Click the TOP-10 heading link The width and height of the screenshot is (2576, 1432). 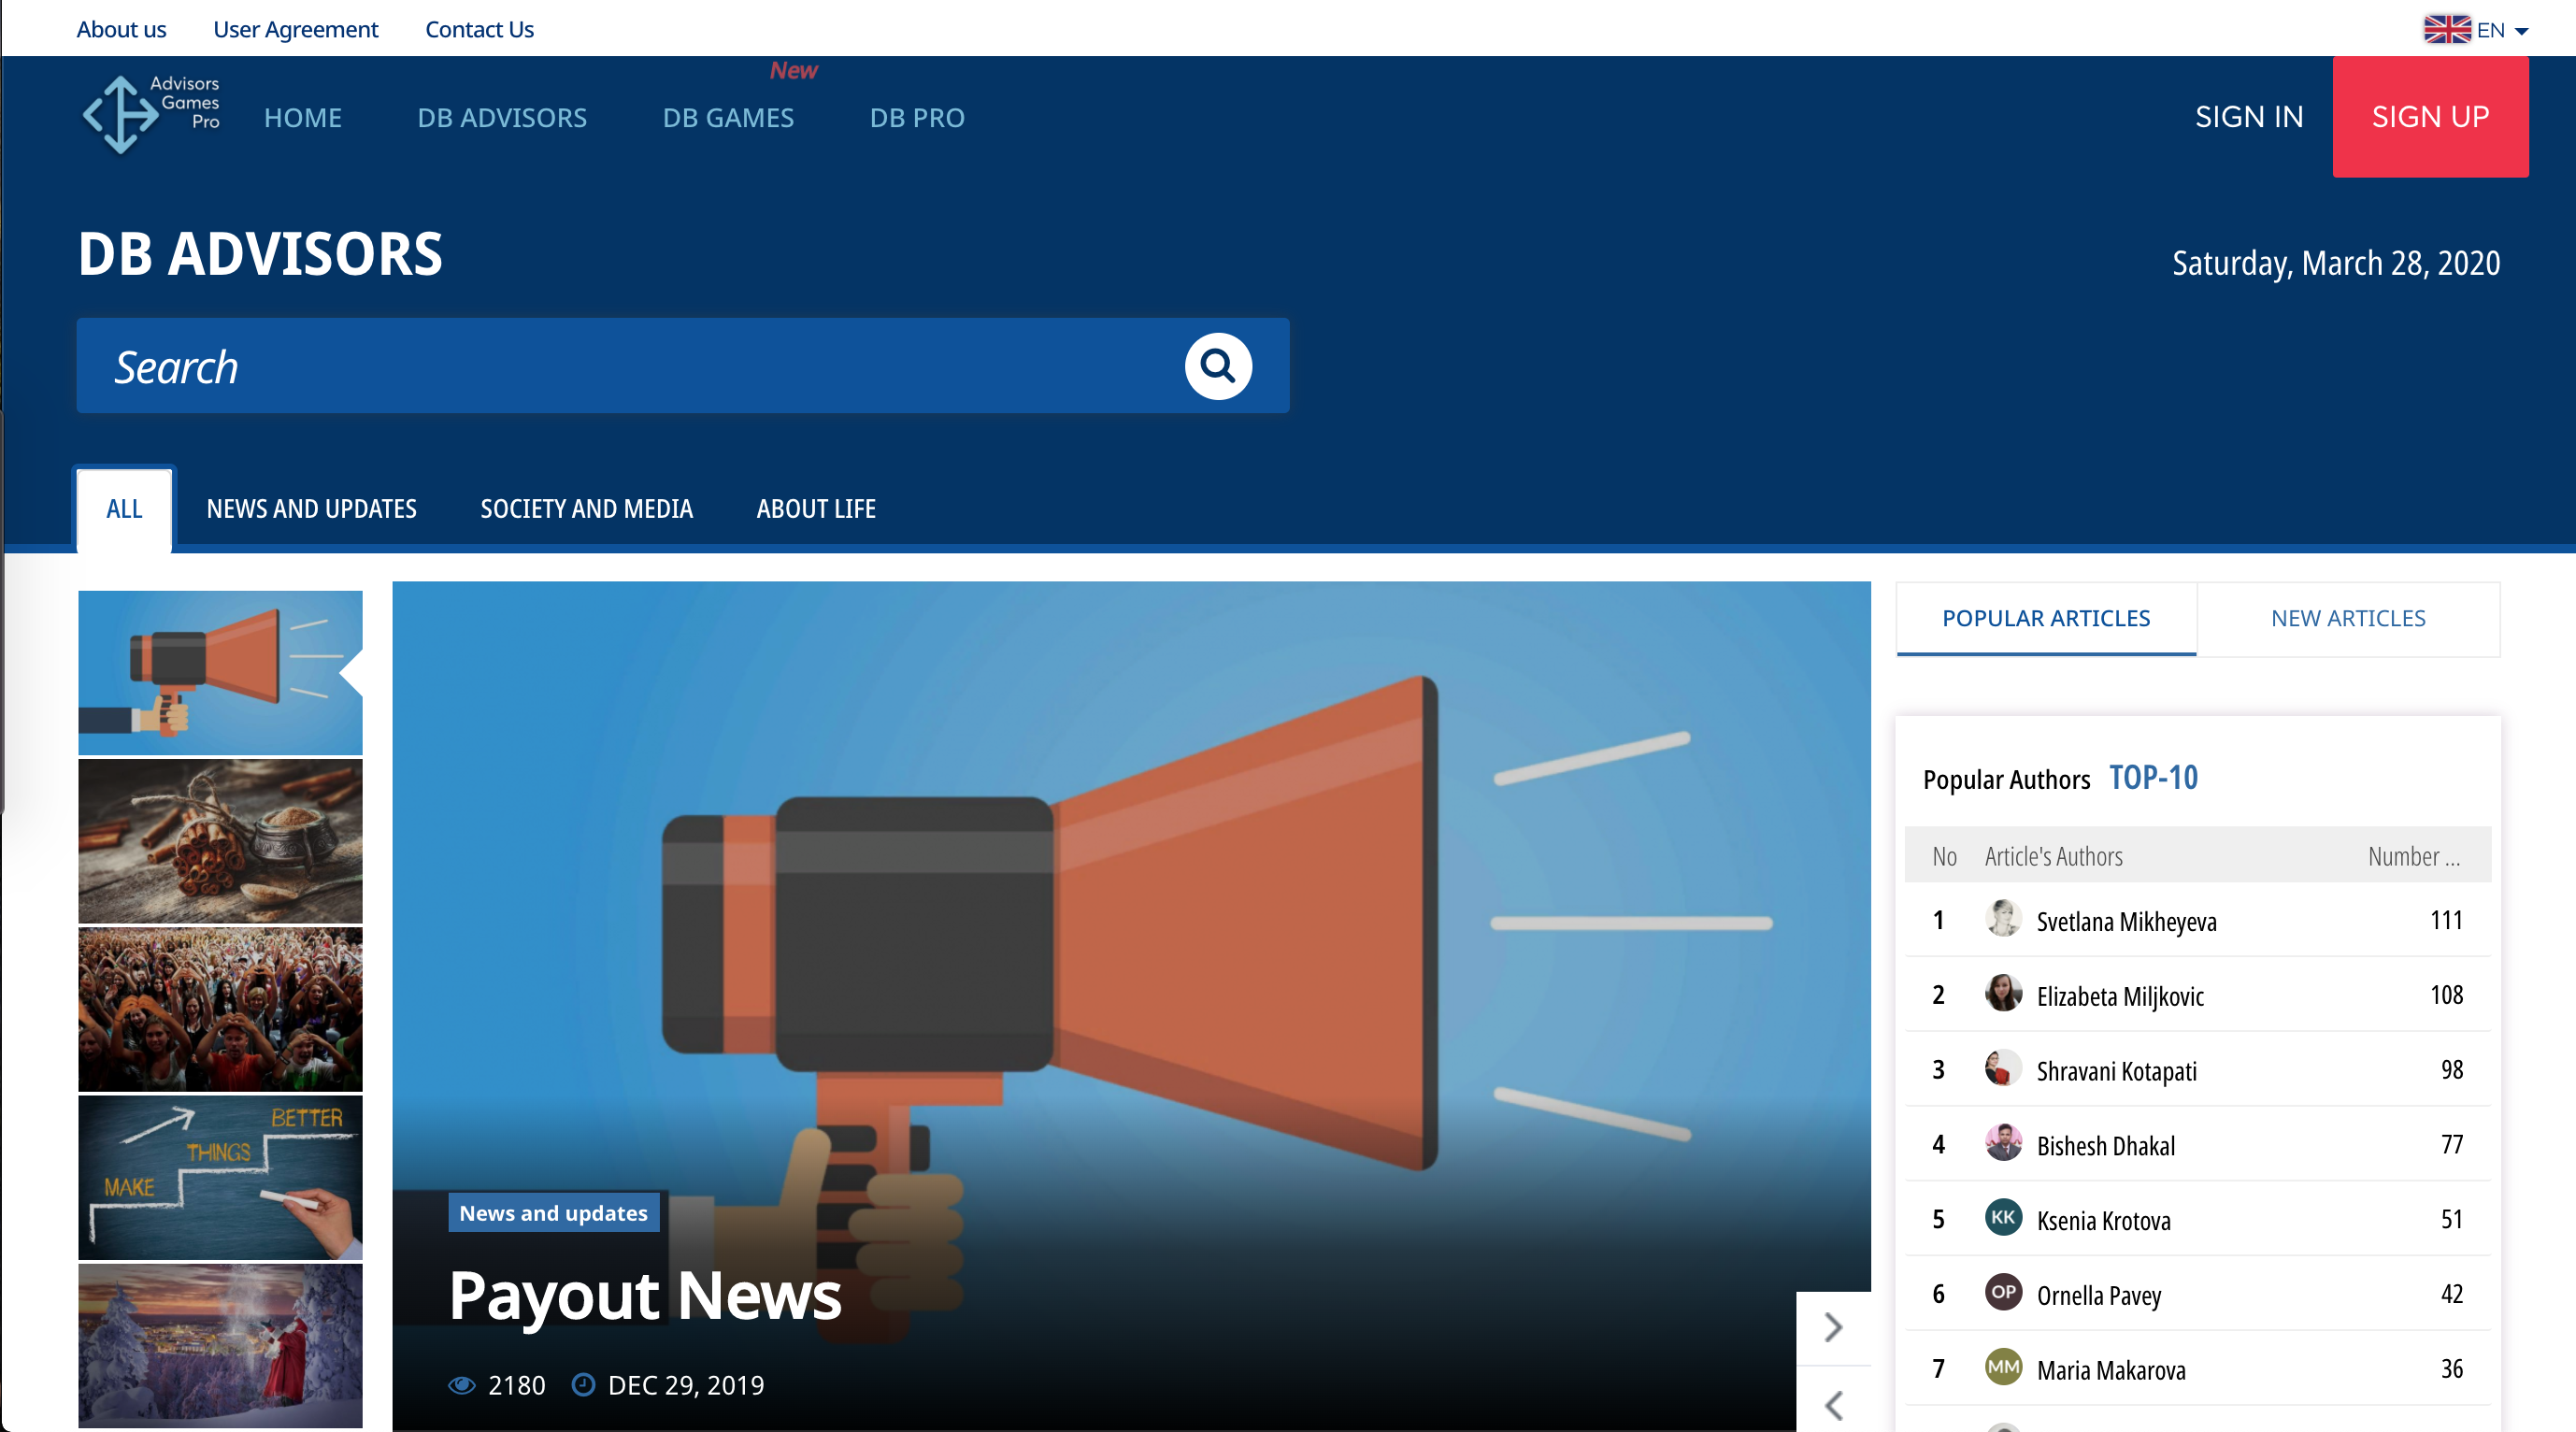[x=2153, y=777]
